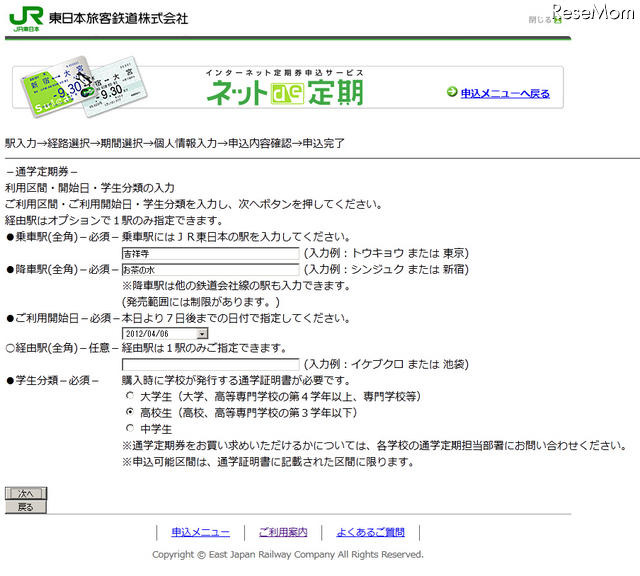Open the 申込メニュー footer link

click(200, 532)
